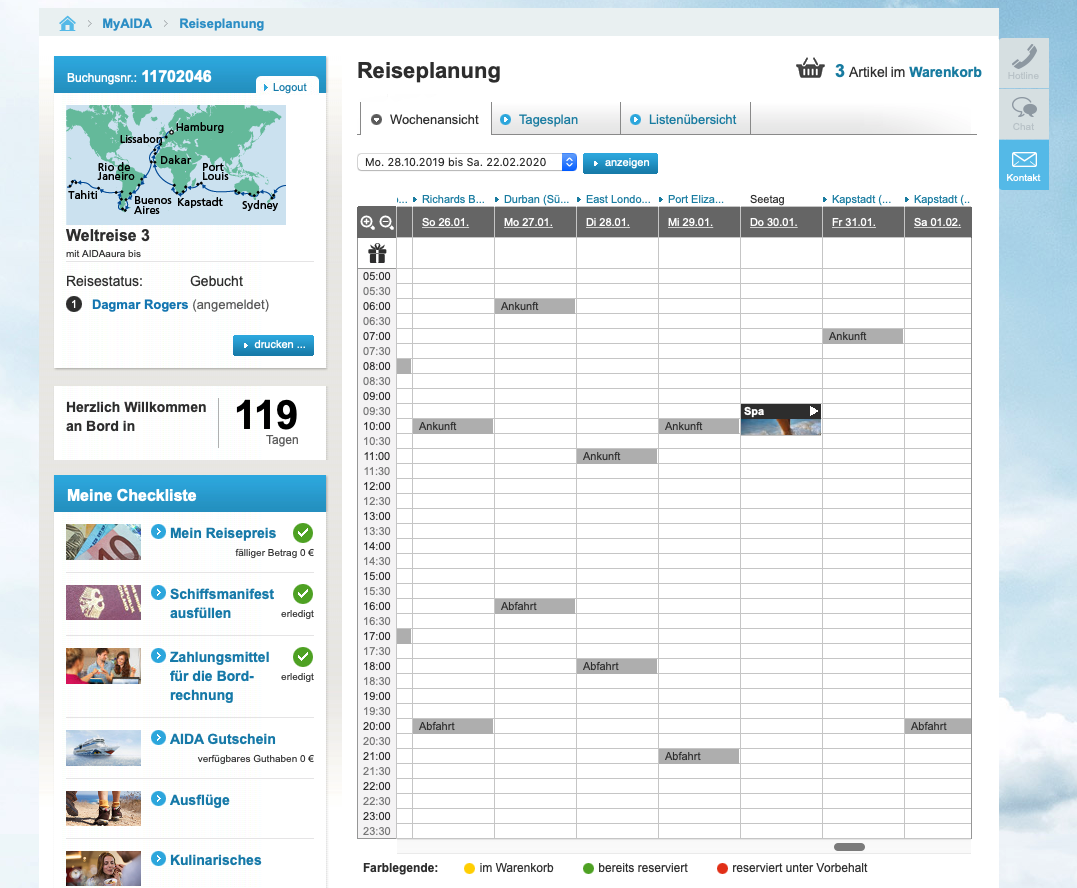Click the green checkmark next to Mein Reisepreis
This screenshot has width=1077, height=888.
(303, 532)
